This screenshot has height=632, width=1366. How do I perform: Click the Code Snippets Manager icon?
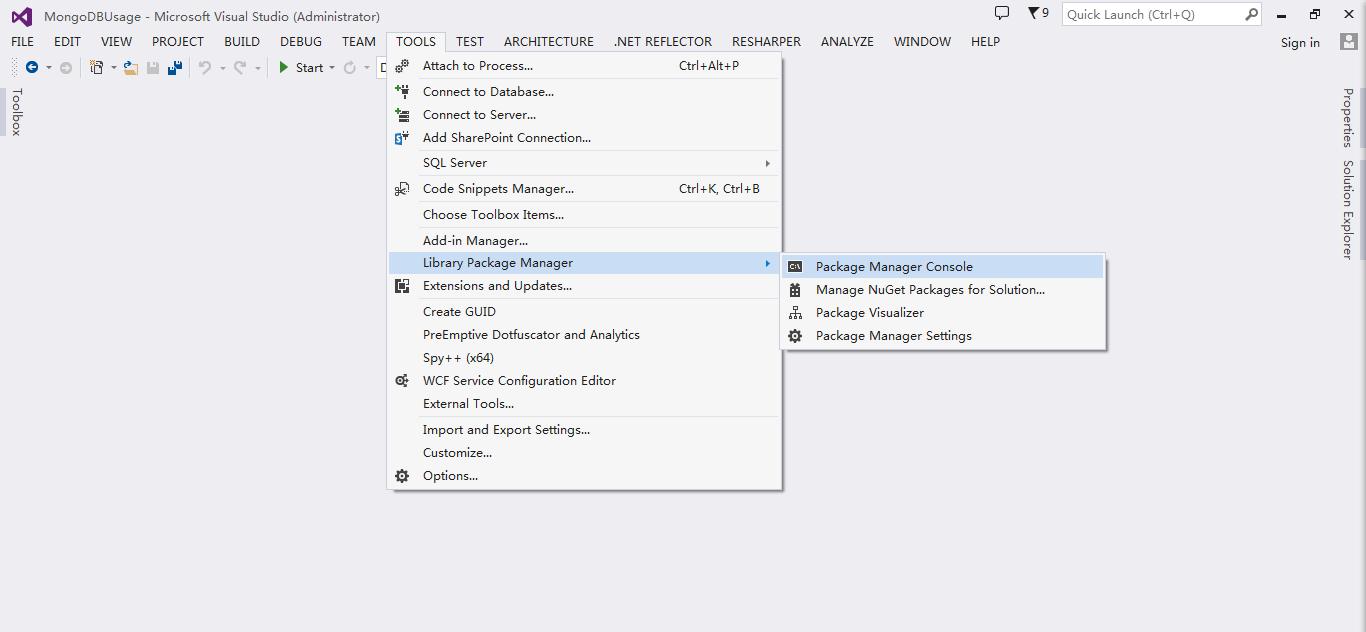point(402,189)
